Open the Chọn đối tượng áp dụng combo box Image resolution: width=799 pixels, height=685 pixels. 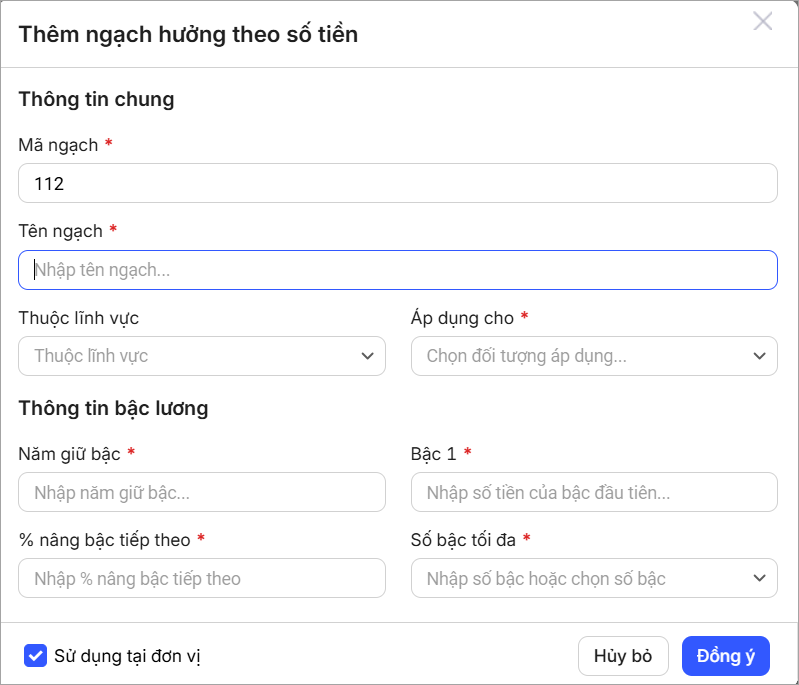(x=580, y=356)
